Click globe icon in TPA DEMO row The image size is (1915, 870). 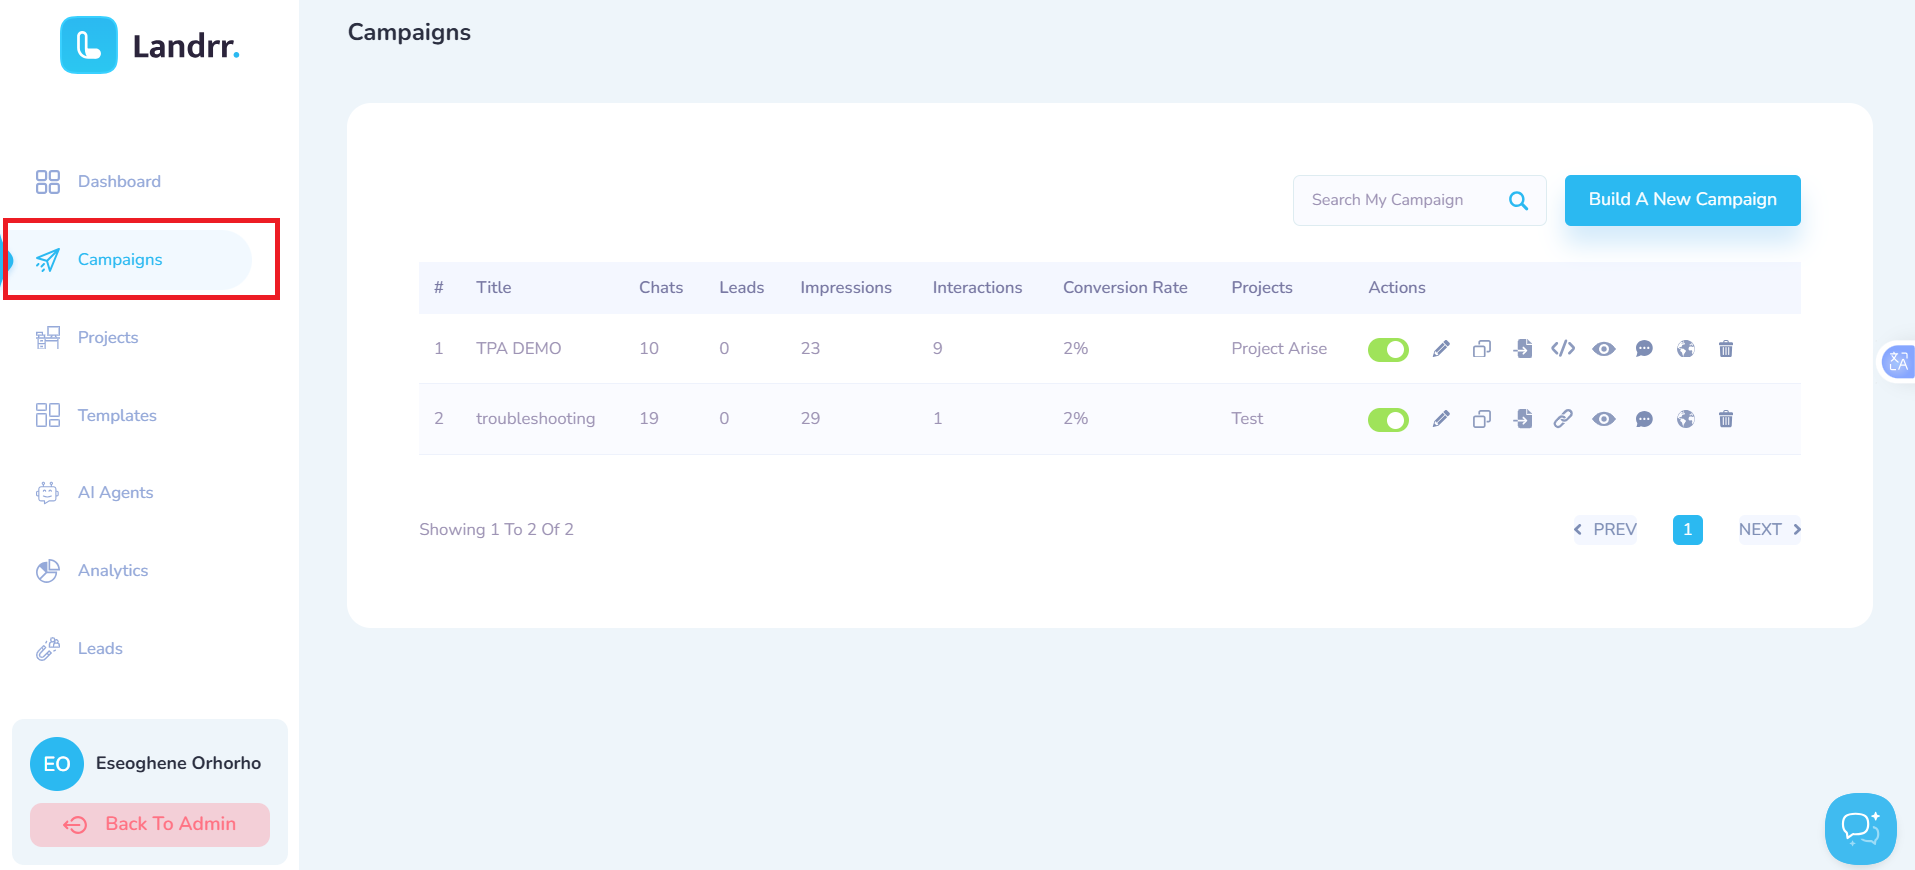coord(1686,349)
